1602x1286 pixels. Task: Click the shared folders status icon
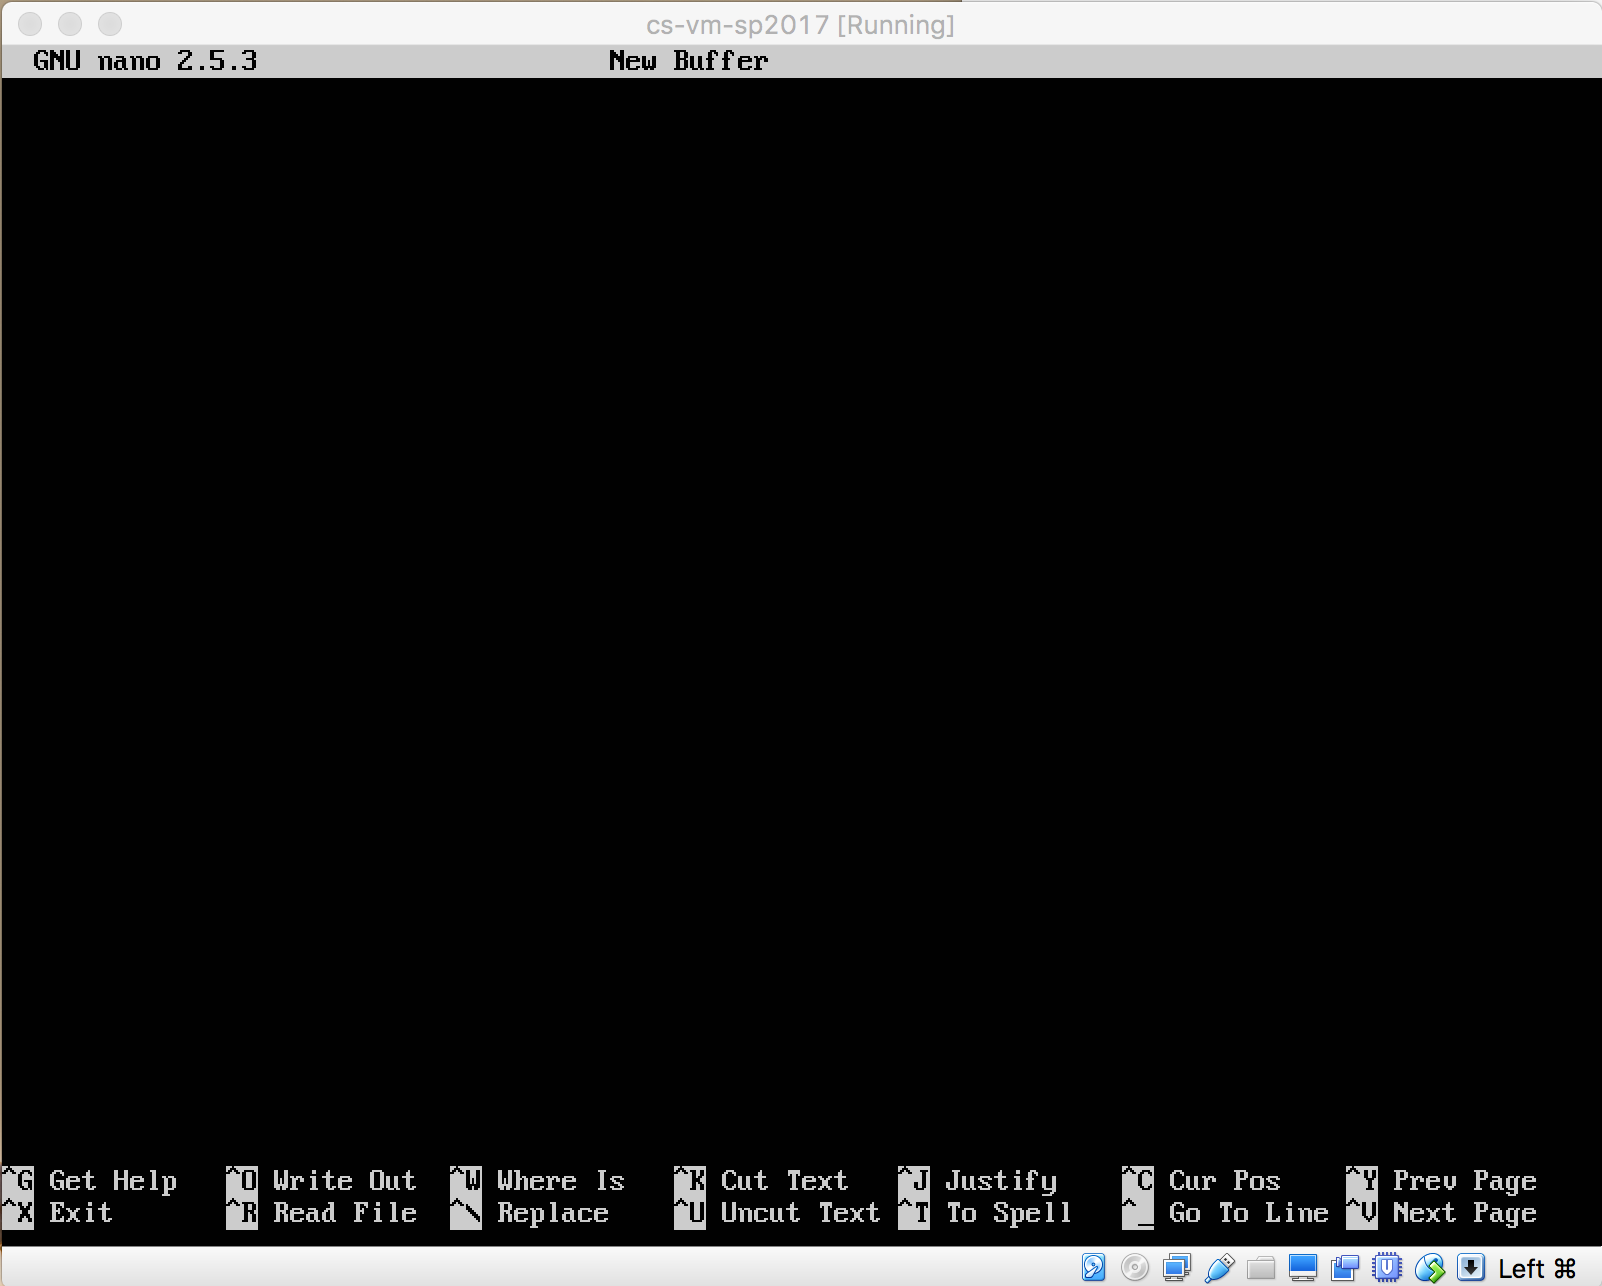(1261, 1268)
